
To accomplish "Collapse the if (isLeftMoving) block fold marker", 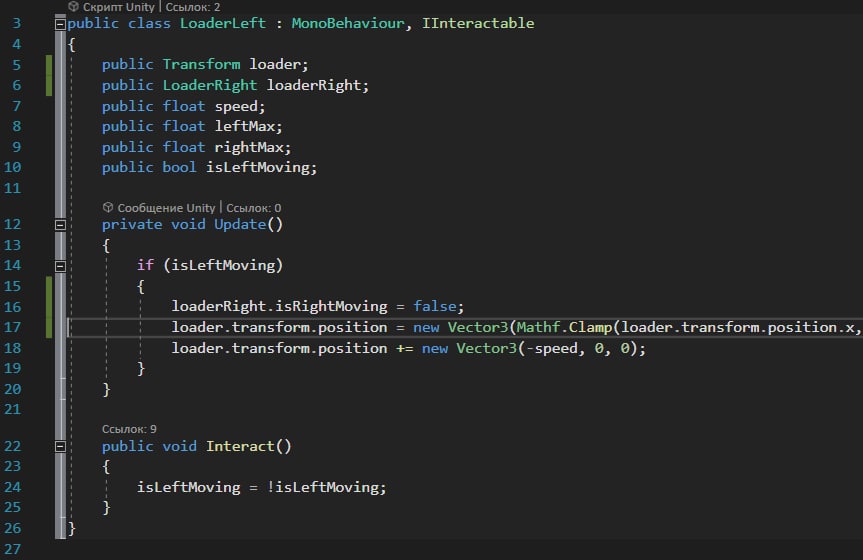I will 61,266.
